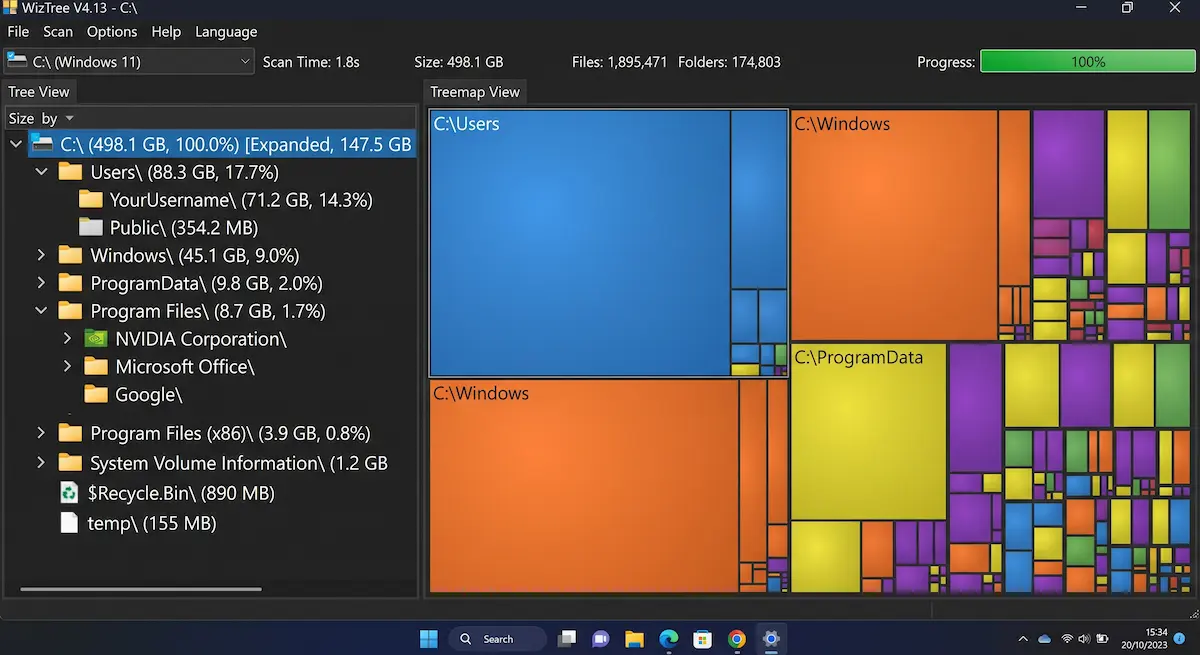Expand the Program Files (x86) node
Viewport: 1200px width, 655px height.
coord(42,433)
